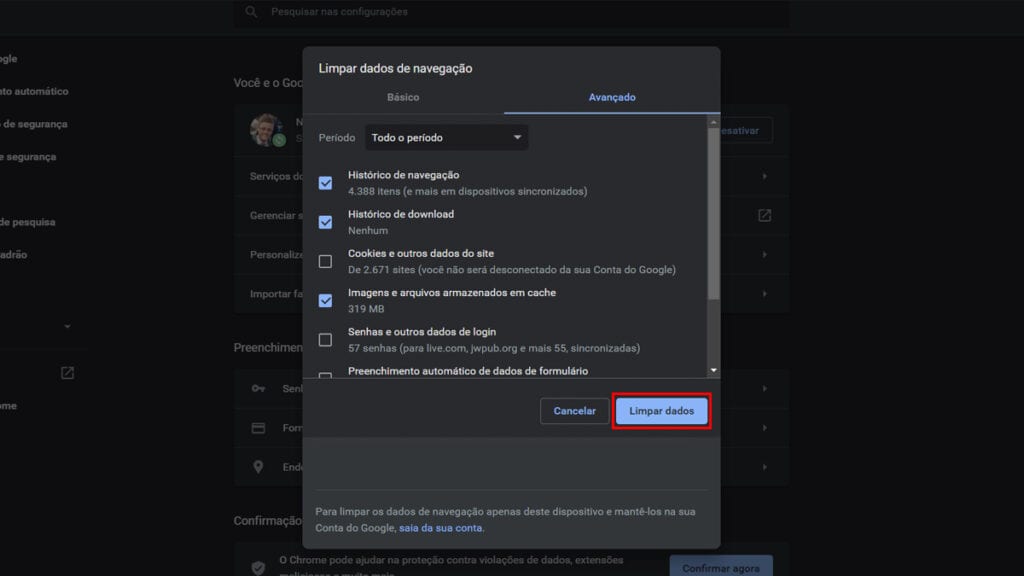Switch to the Básico tab
This screenshot has width=1024, height=576.
point(403,97)
